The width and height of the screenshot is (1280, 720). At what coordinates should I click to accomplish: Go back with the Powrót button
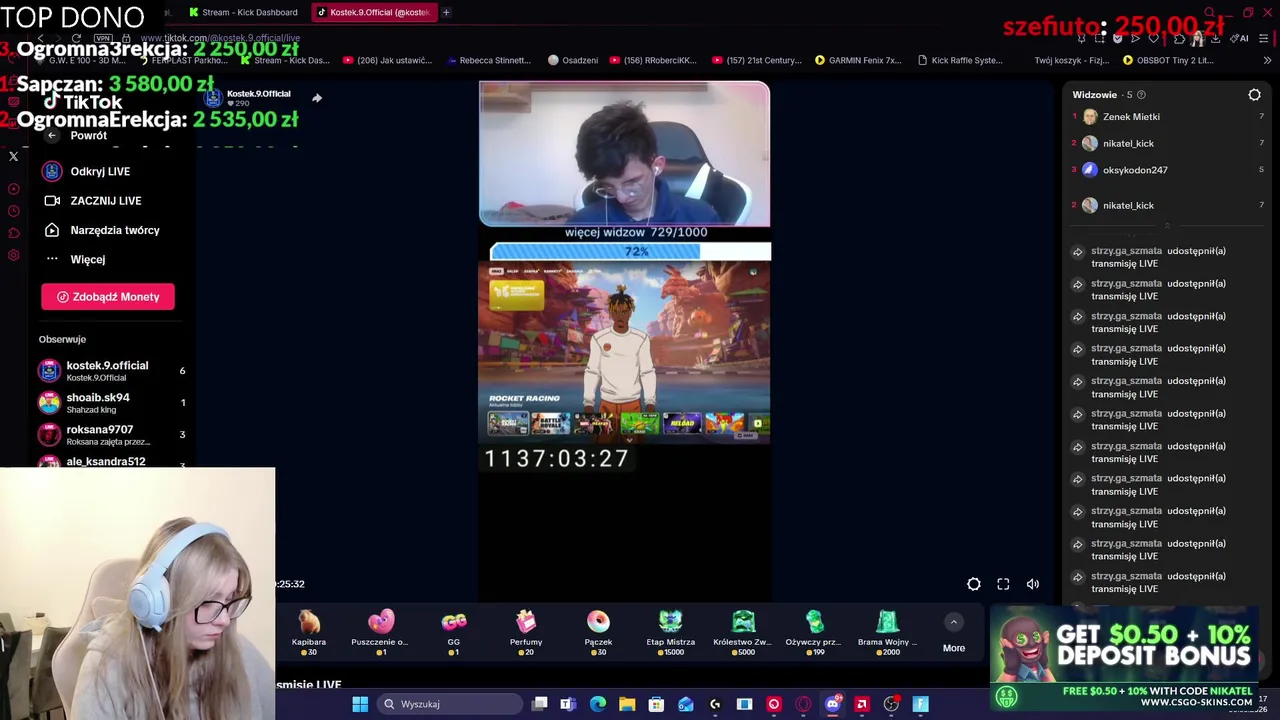click(x=78, y=135)
